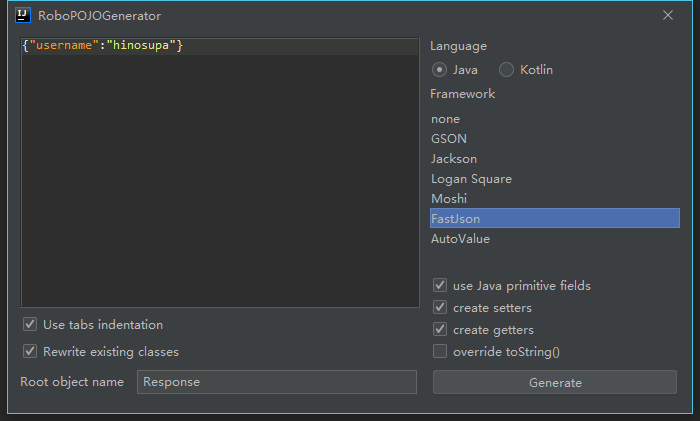Select 'none' in the Framework list
This screenshot has height=421, width=700.
pyautogui.click(x=445, y=119)
